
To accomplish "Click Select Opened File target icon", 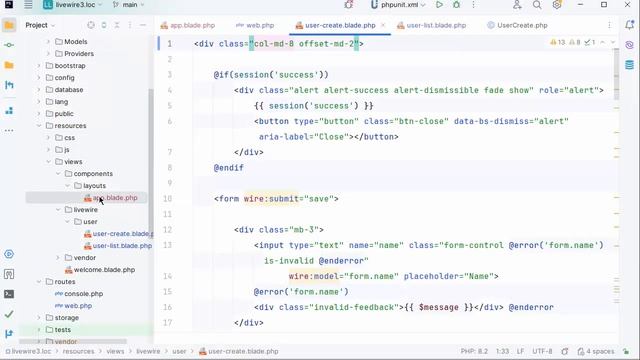I will tap(91, 25).
